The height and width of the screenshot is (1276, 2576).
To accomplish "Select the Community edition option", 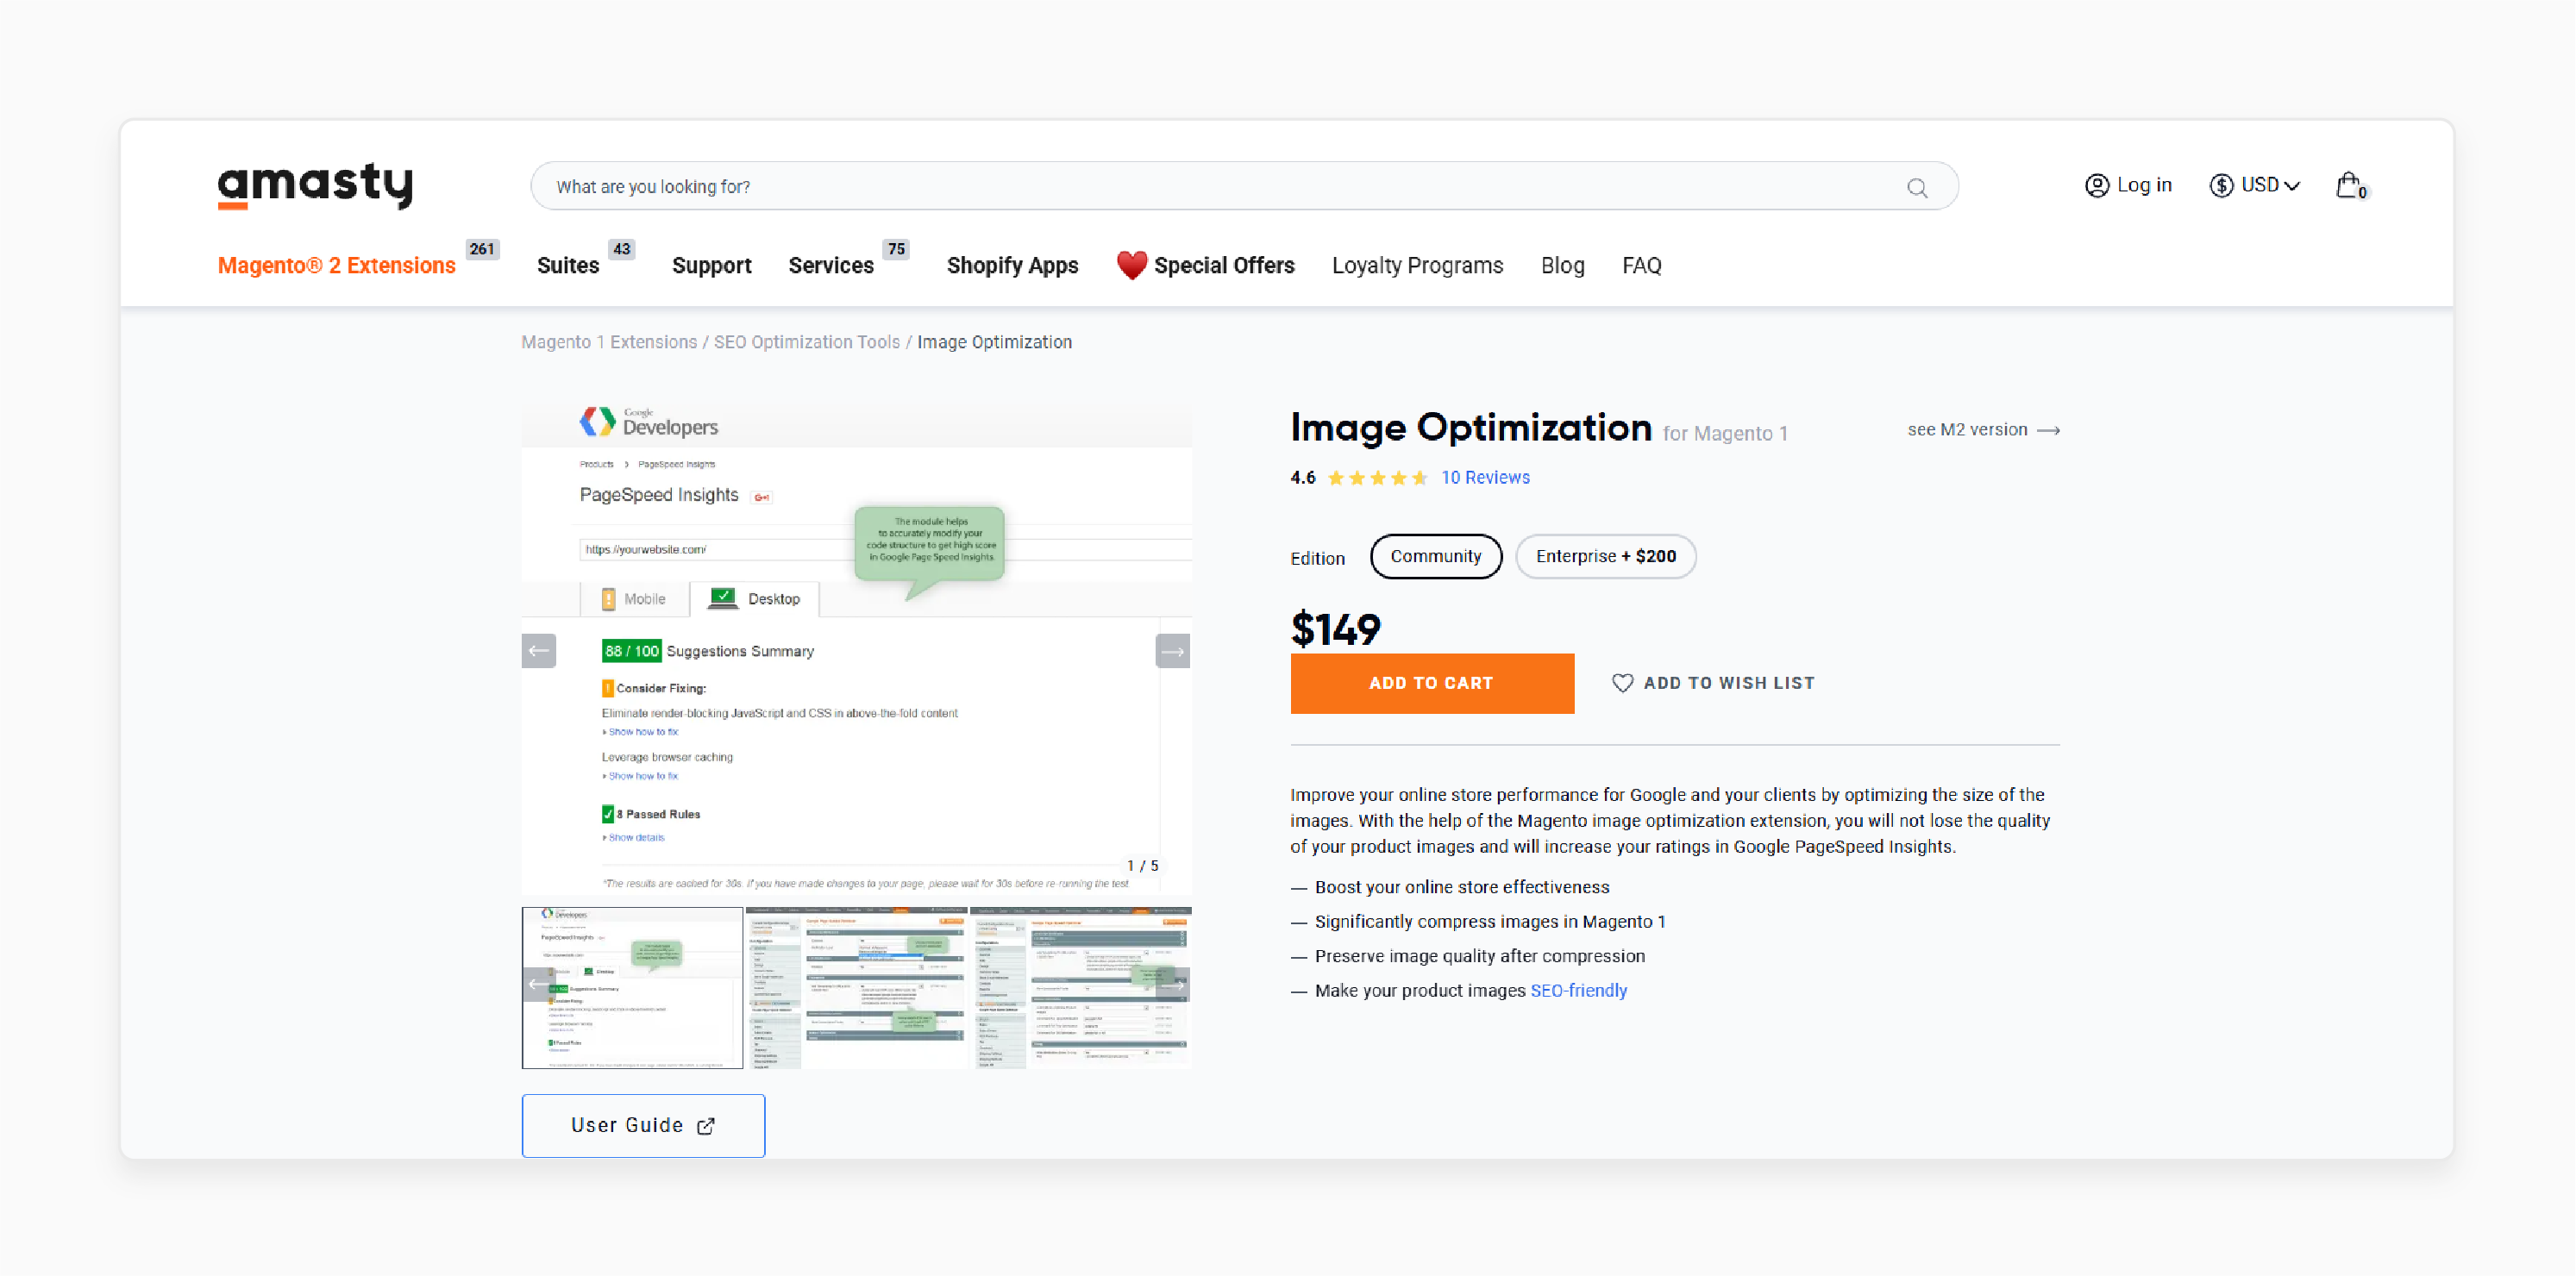I will click(1436, 556).
